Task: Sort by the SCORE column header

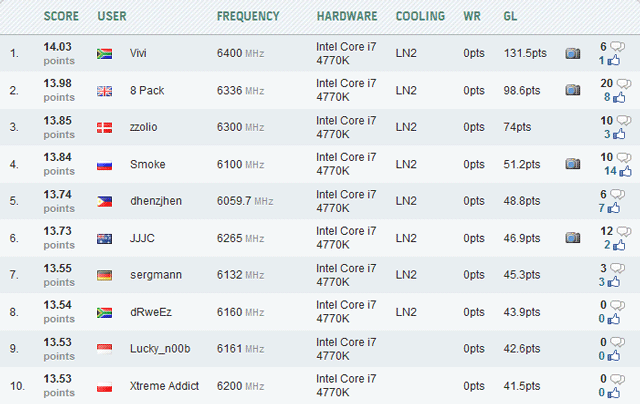Action: click(x=61, y=17)
